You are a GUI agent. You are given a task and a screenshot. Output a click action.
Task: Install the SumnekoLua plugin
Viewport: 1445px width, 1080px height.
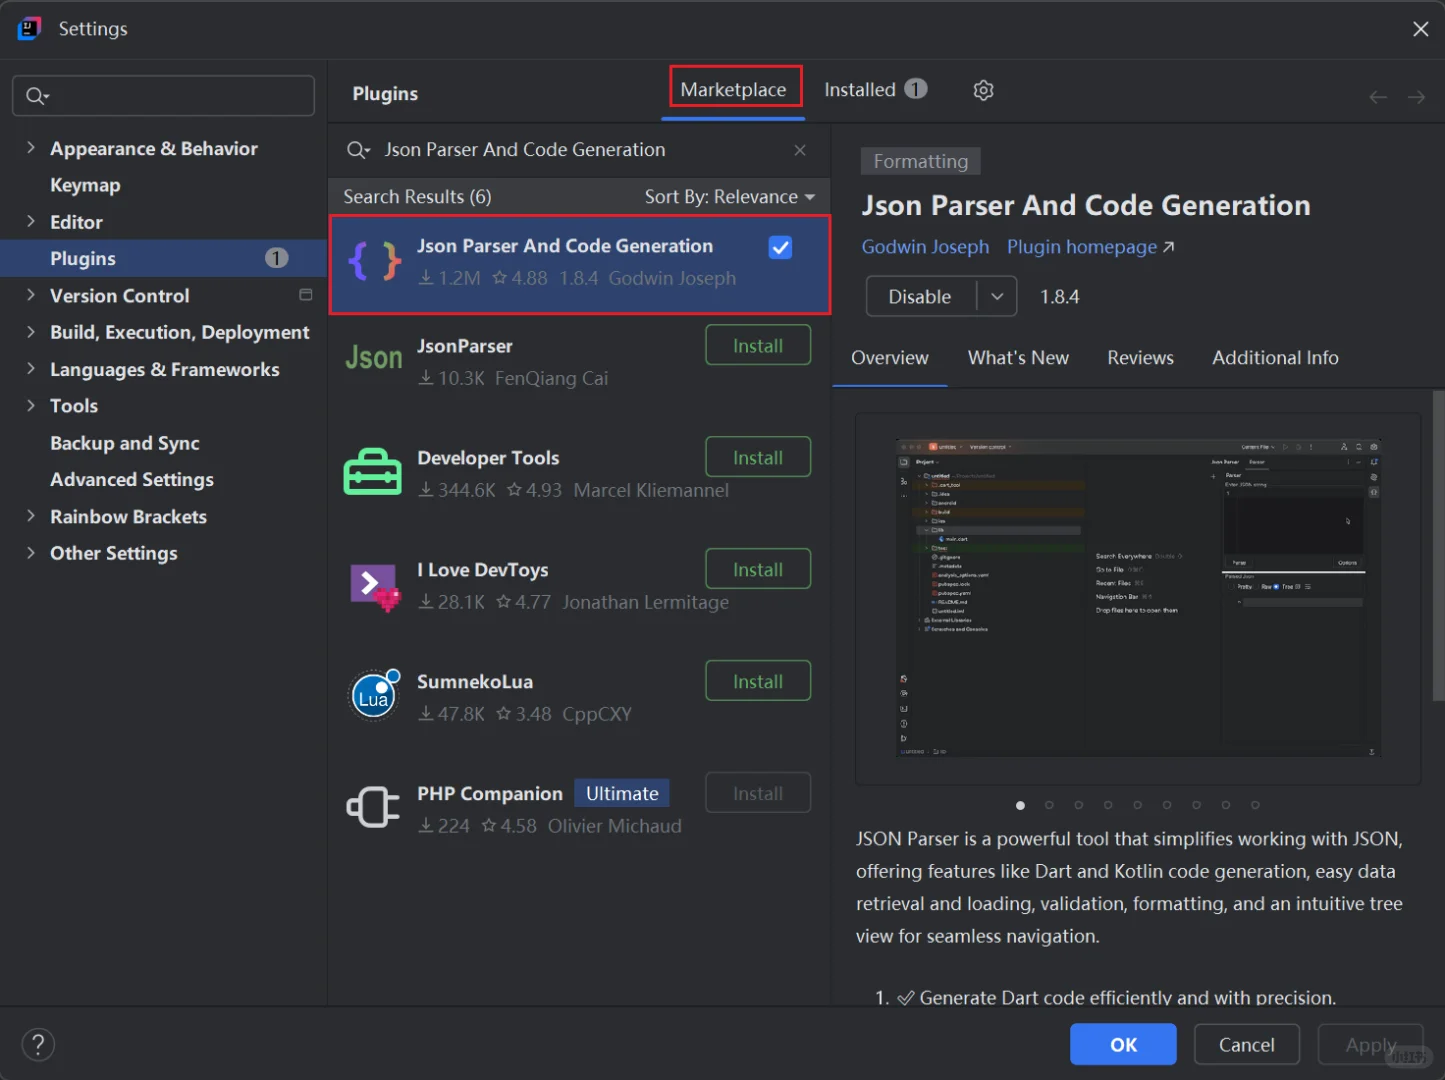click(x=758, y=682)
